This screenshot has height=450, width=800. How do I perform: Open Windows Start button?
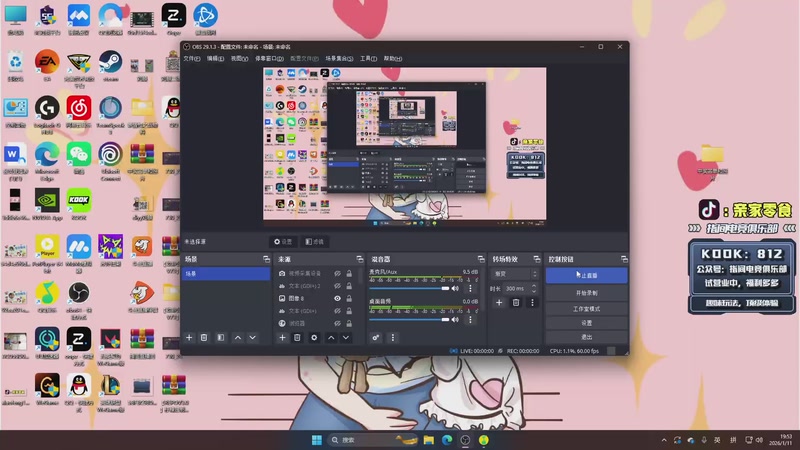pyautogui.click(x=317, y=440)
